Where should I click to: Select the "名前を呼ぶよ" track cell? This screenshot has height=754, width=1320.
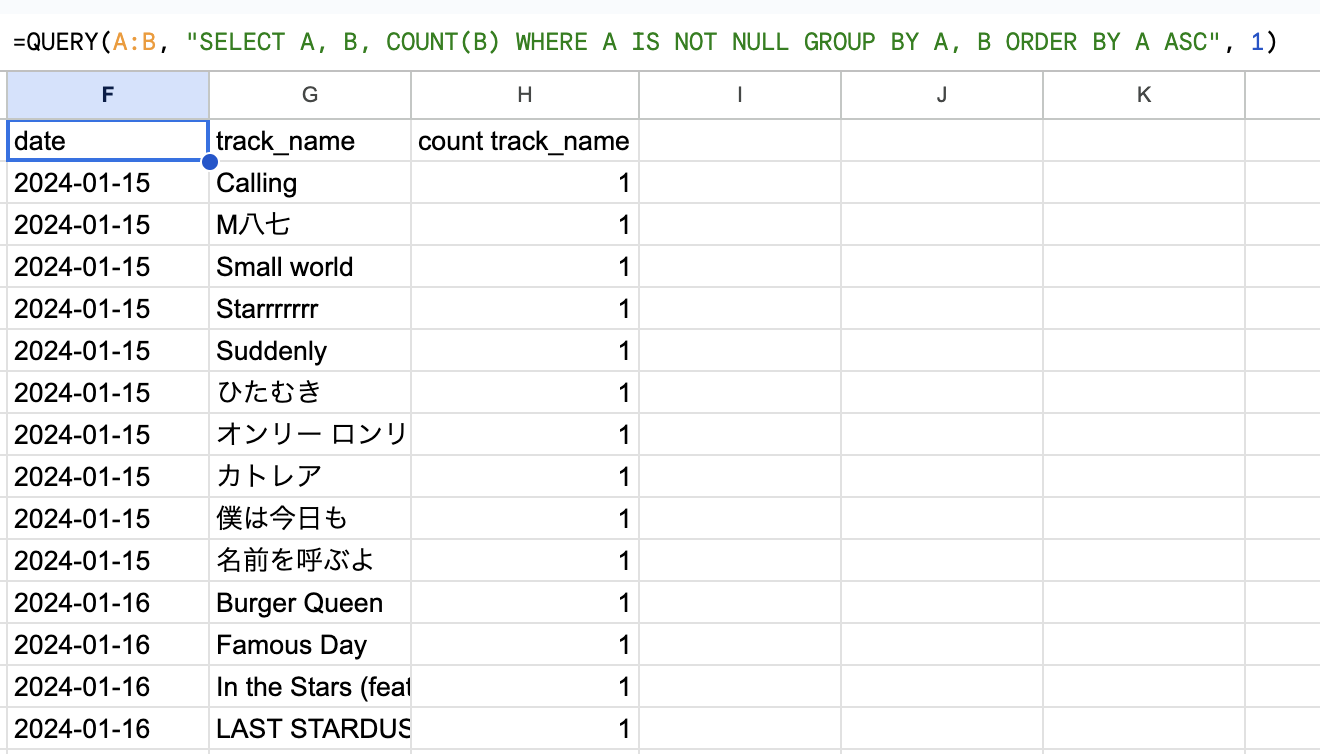click(x=310, y=561)
